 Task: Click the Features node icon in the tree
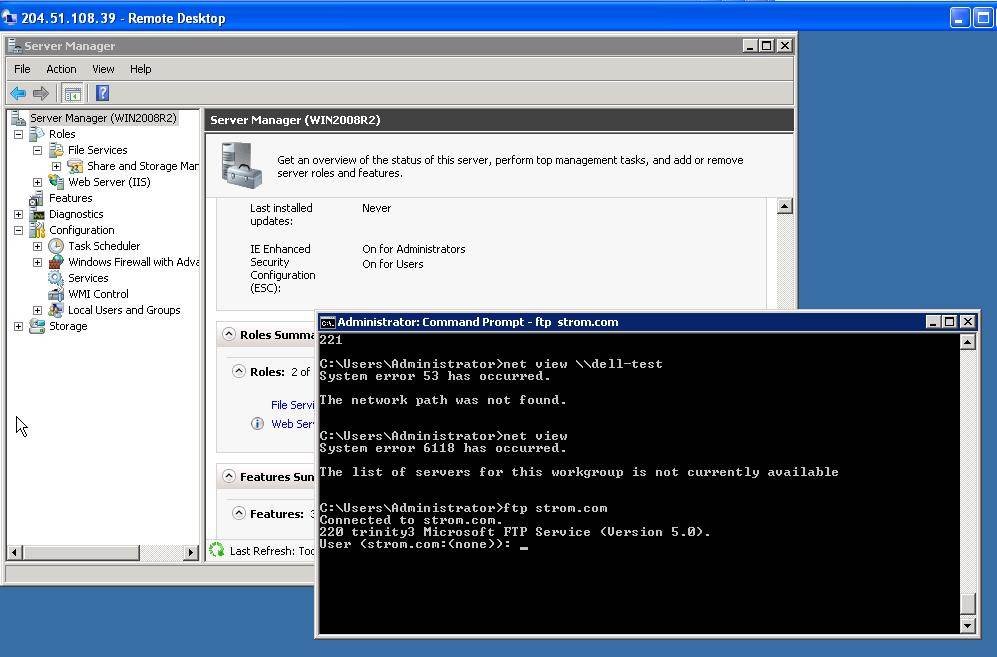(37, 198)
